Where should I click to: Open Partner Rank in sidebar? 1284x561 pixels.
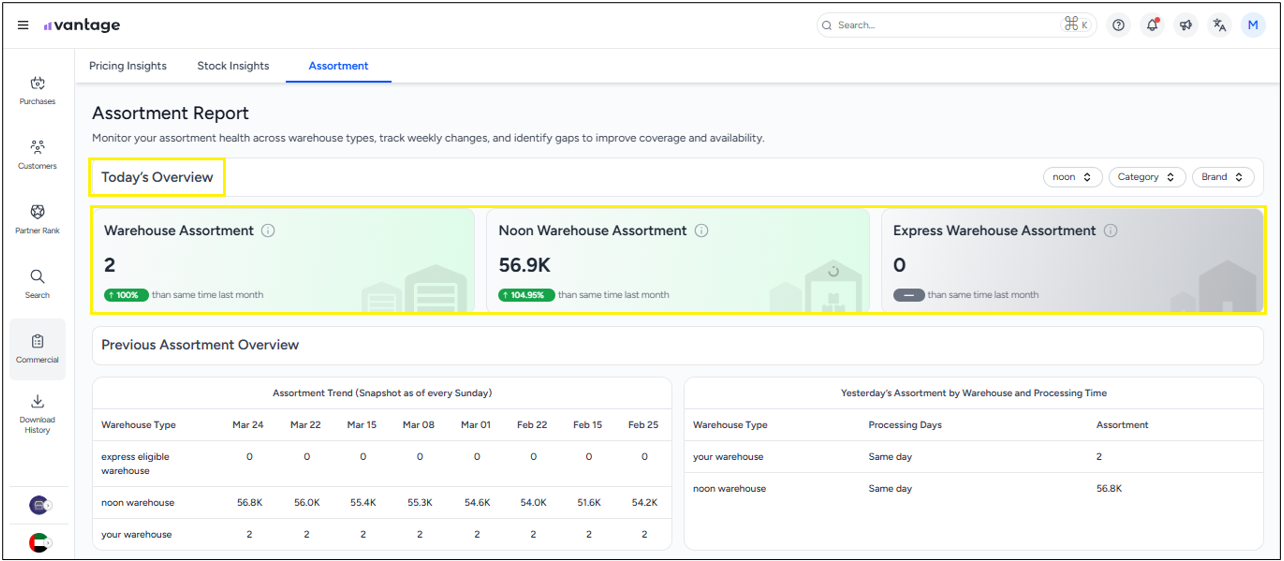37,219
